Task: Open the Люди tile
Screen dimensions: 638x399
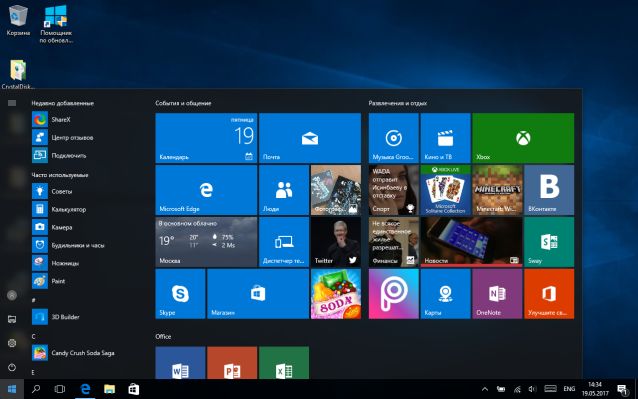Action: click(x=284, y=190)
